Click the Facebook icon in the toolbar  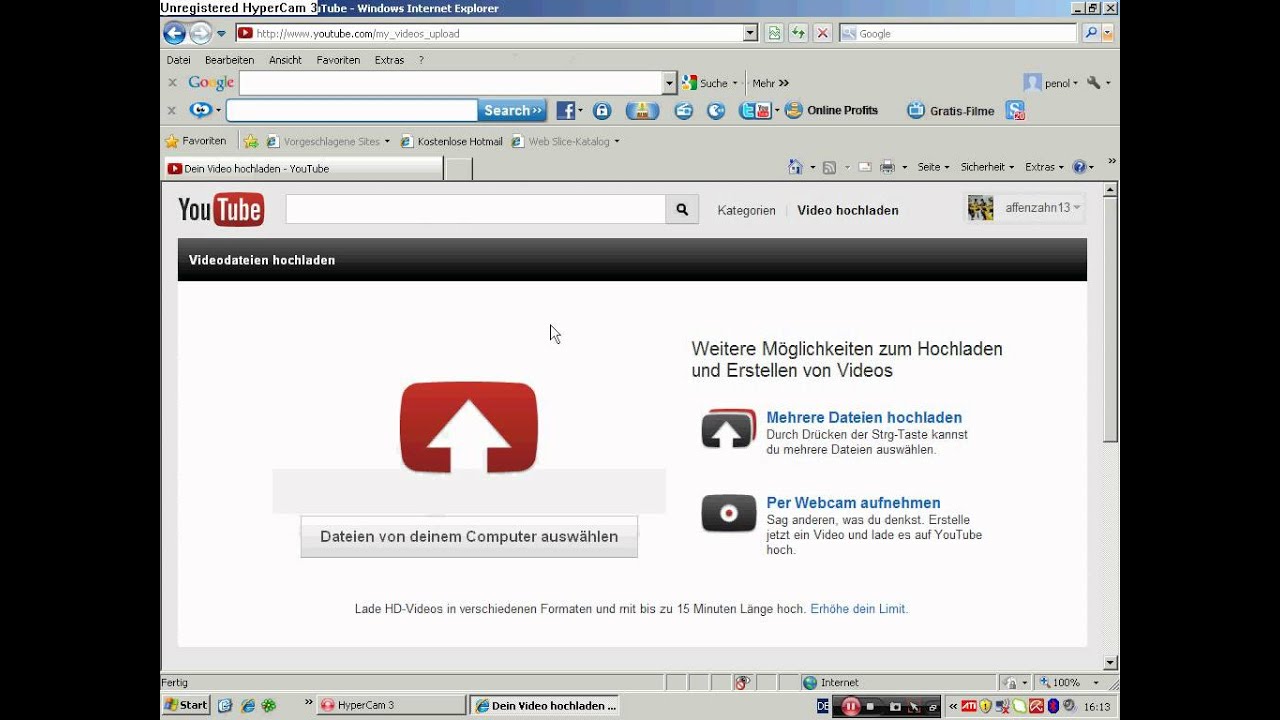566,111
